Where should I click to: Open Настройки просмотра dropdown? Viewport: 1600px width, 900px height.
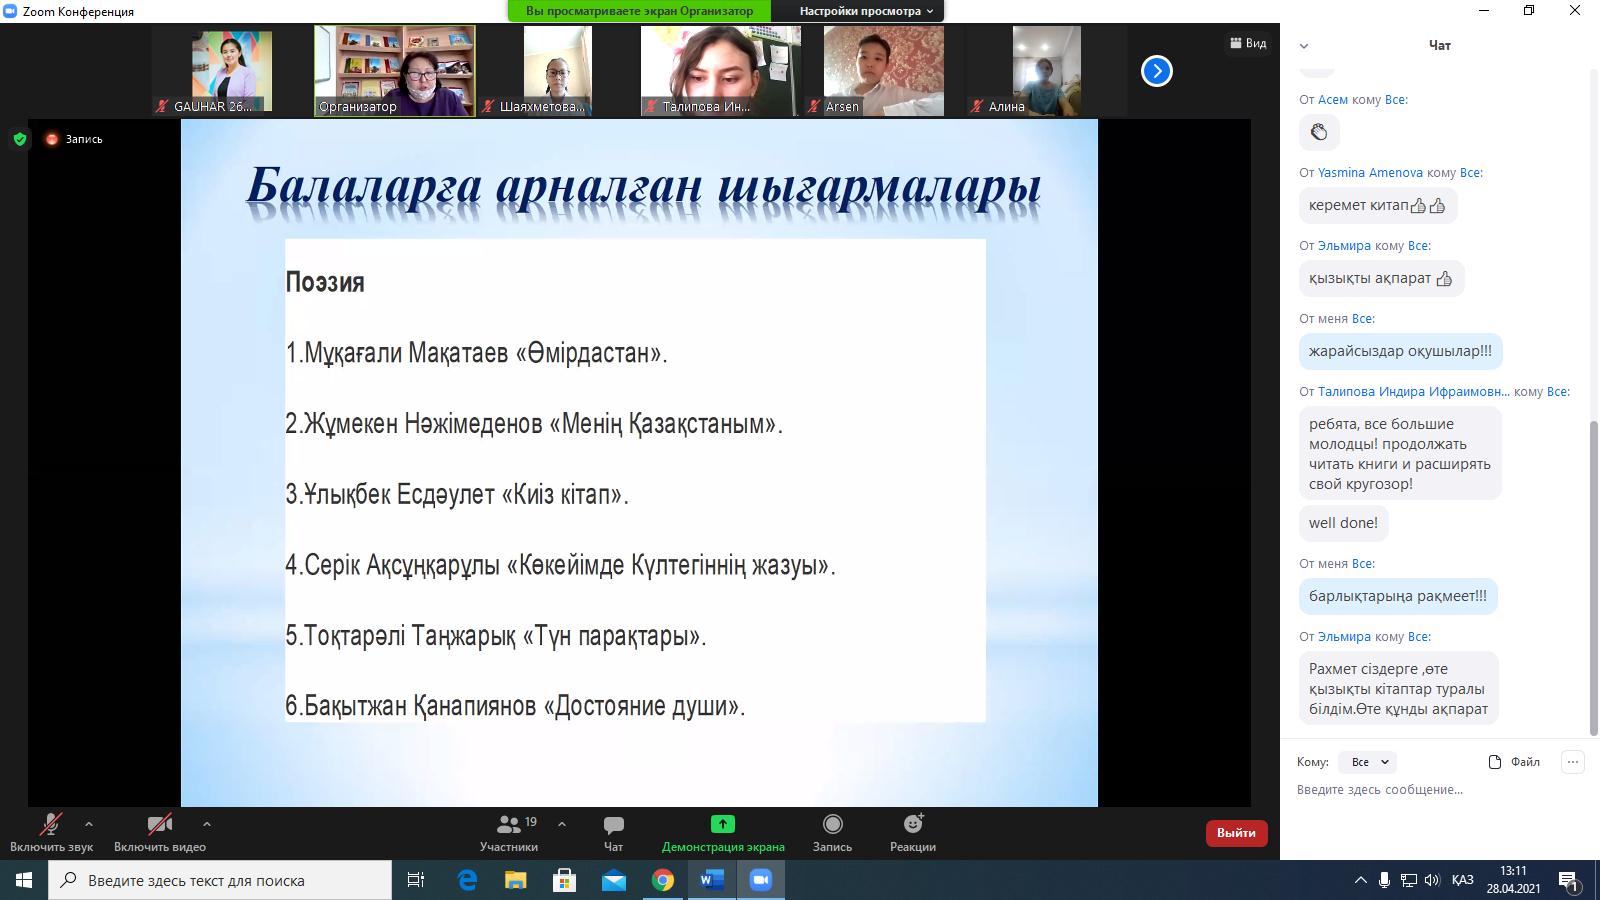[x=865, y=11]
